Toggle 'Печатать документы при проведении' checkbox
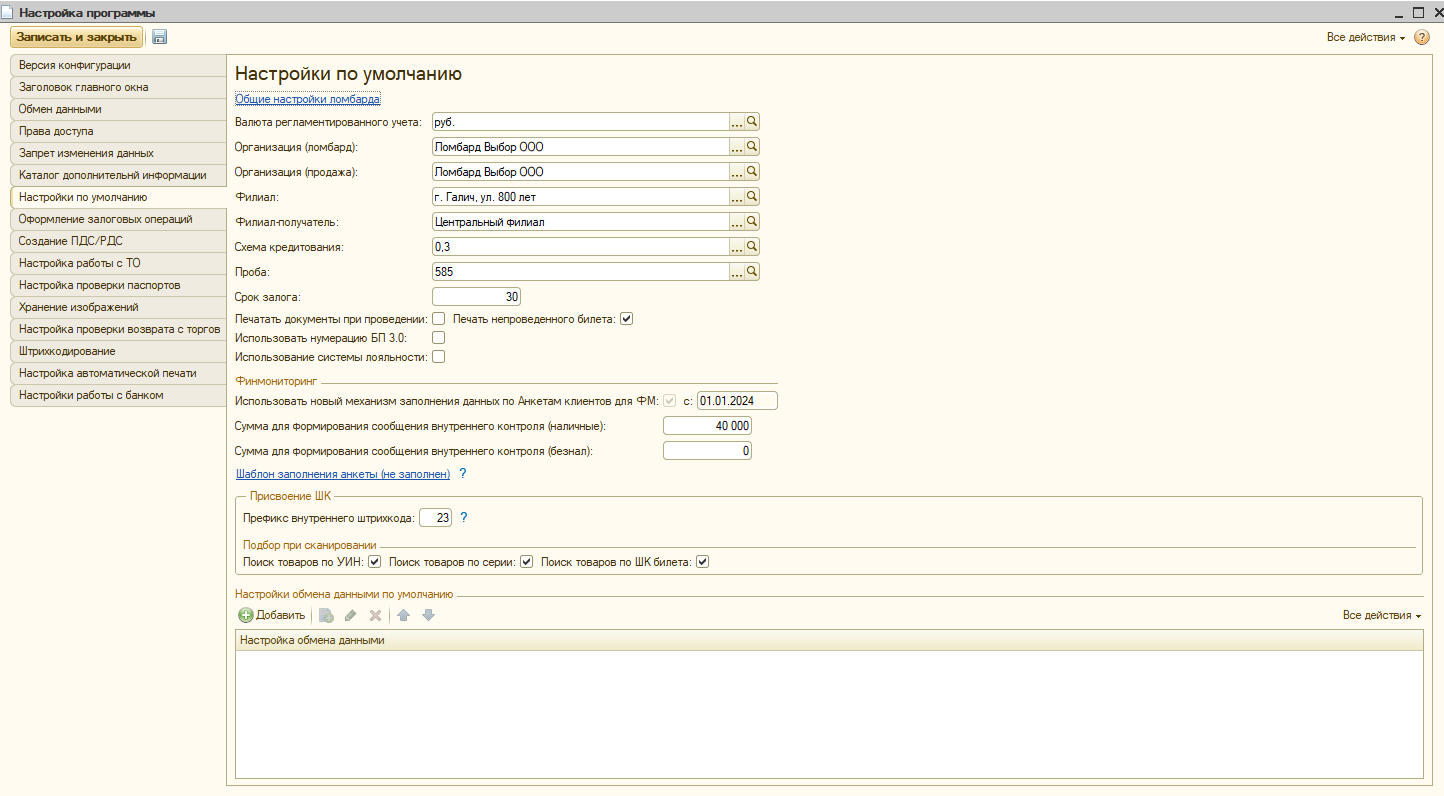 tap(438, 319)
